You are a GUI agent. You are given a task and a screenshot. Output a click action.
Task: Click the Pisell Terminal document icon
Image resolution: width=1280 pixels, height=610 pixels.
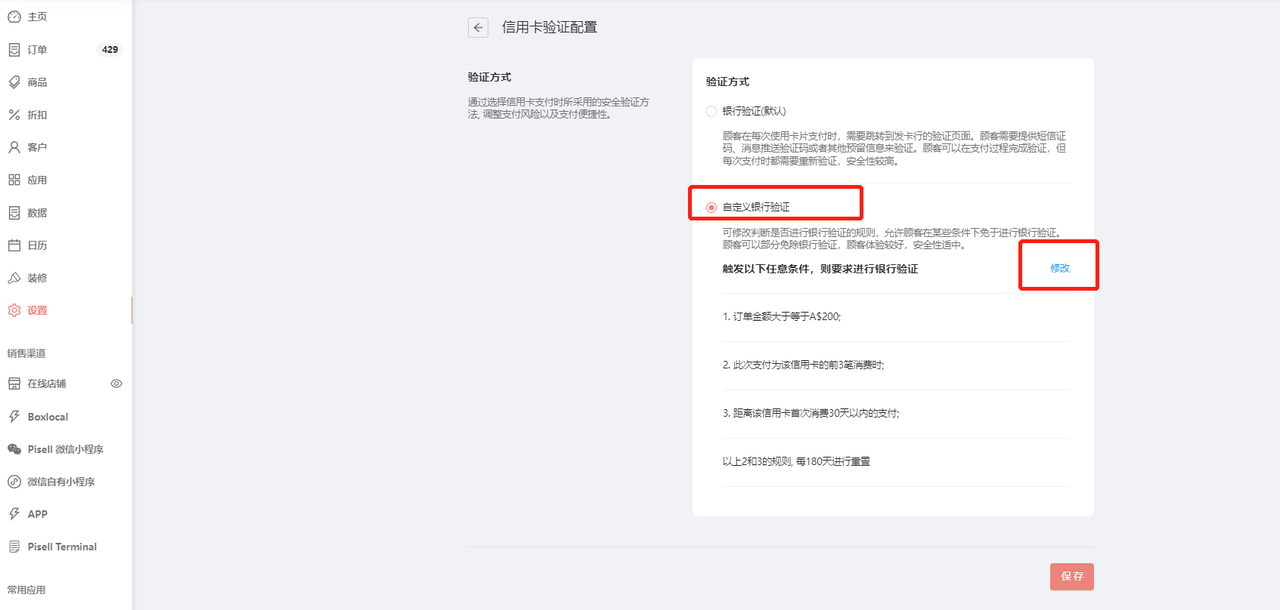14,547
